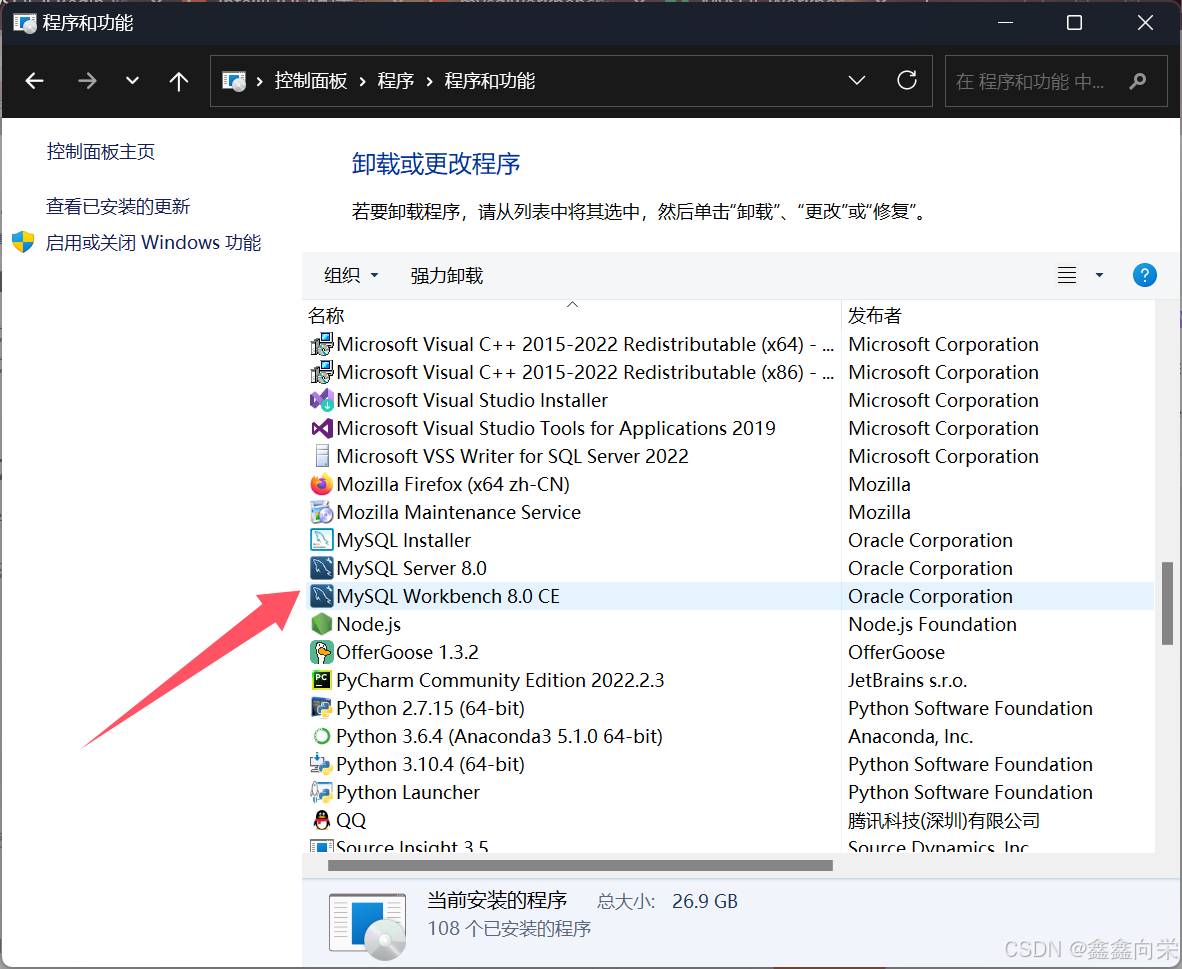Click 程序 in the breadcrumb path
1182x969 pixels.
[396, 81]
